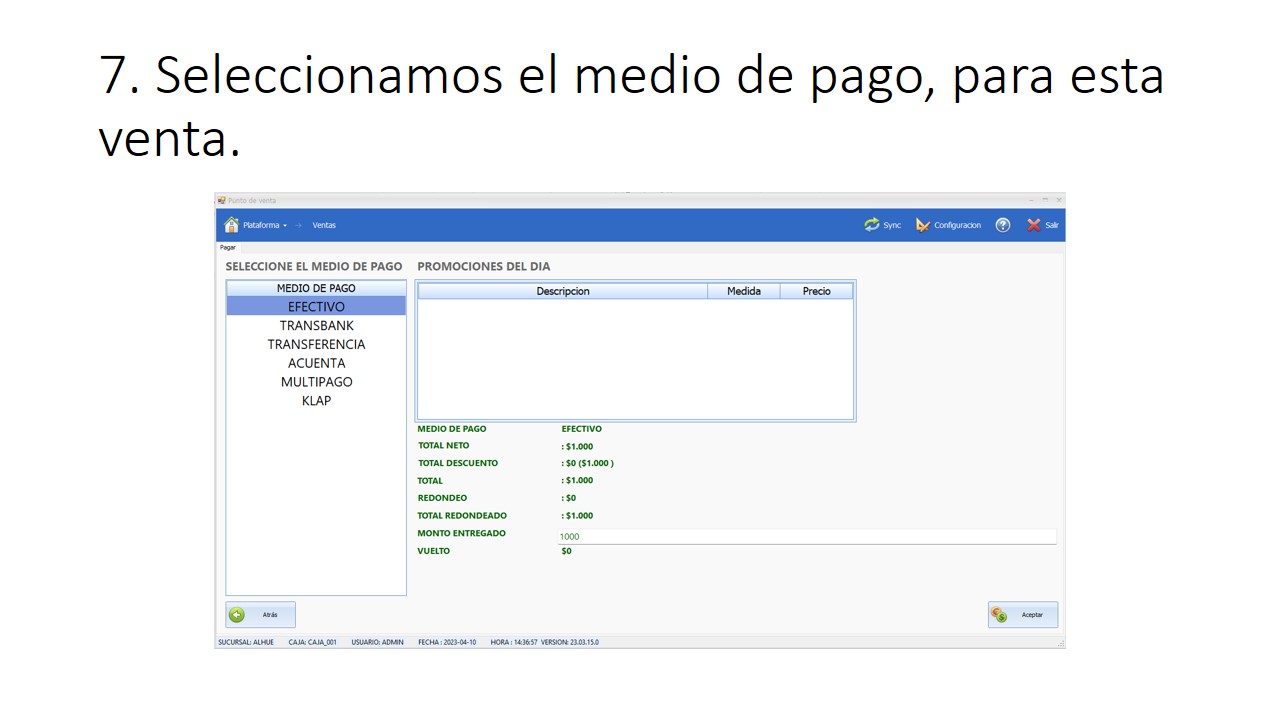
Task: Click the Aceptar button
Action: click(1022, 615)
